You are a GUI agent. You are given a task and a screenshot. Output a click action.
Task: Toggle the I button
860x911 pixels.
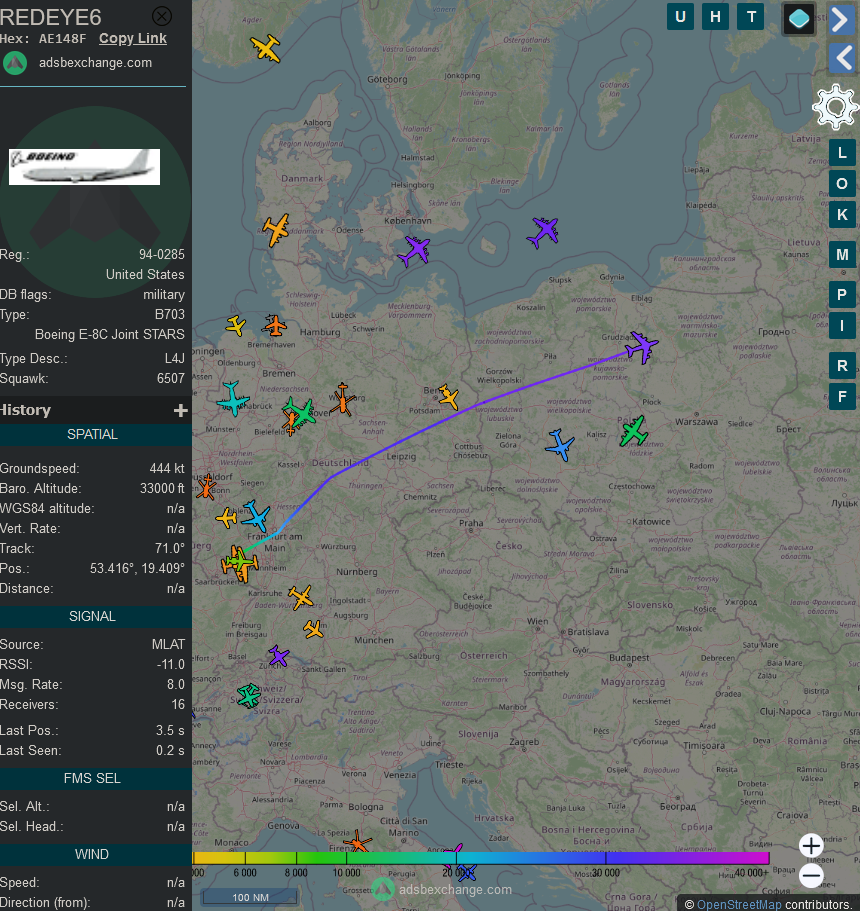point(842,326)
